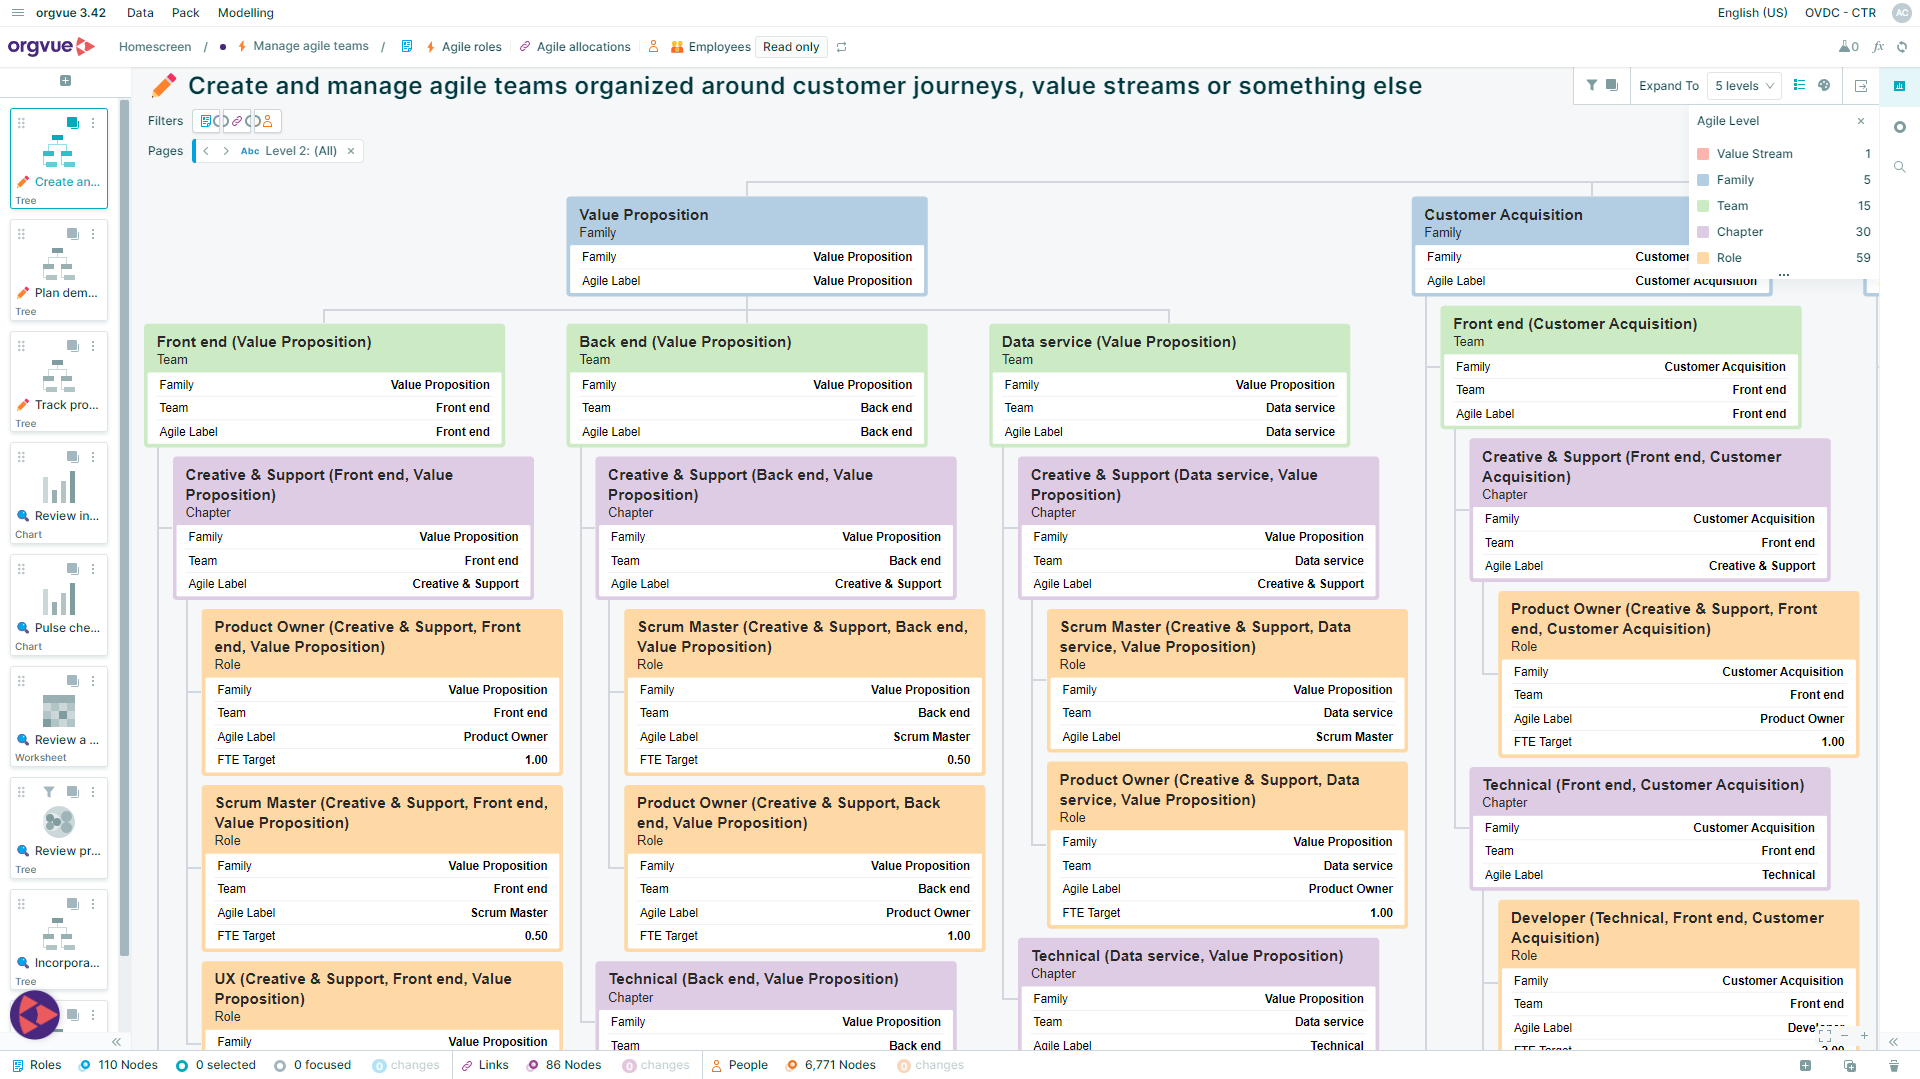Open search magnifier icon on right sidebar
Screen dimensions: 1920x1079
(1899, 167)
